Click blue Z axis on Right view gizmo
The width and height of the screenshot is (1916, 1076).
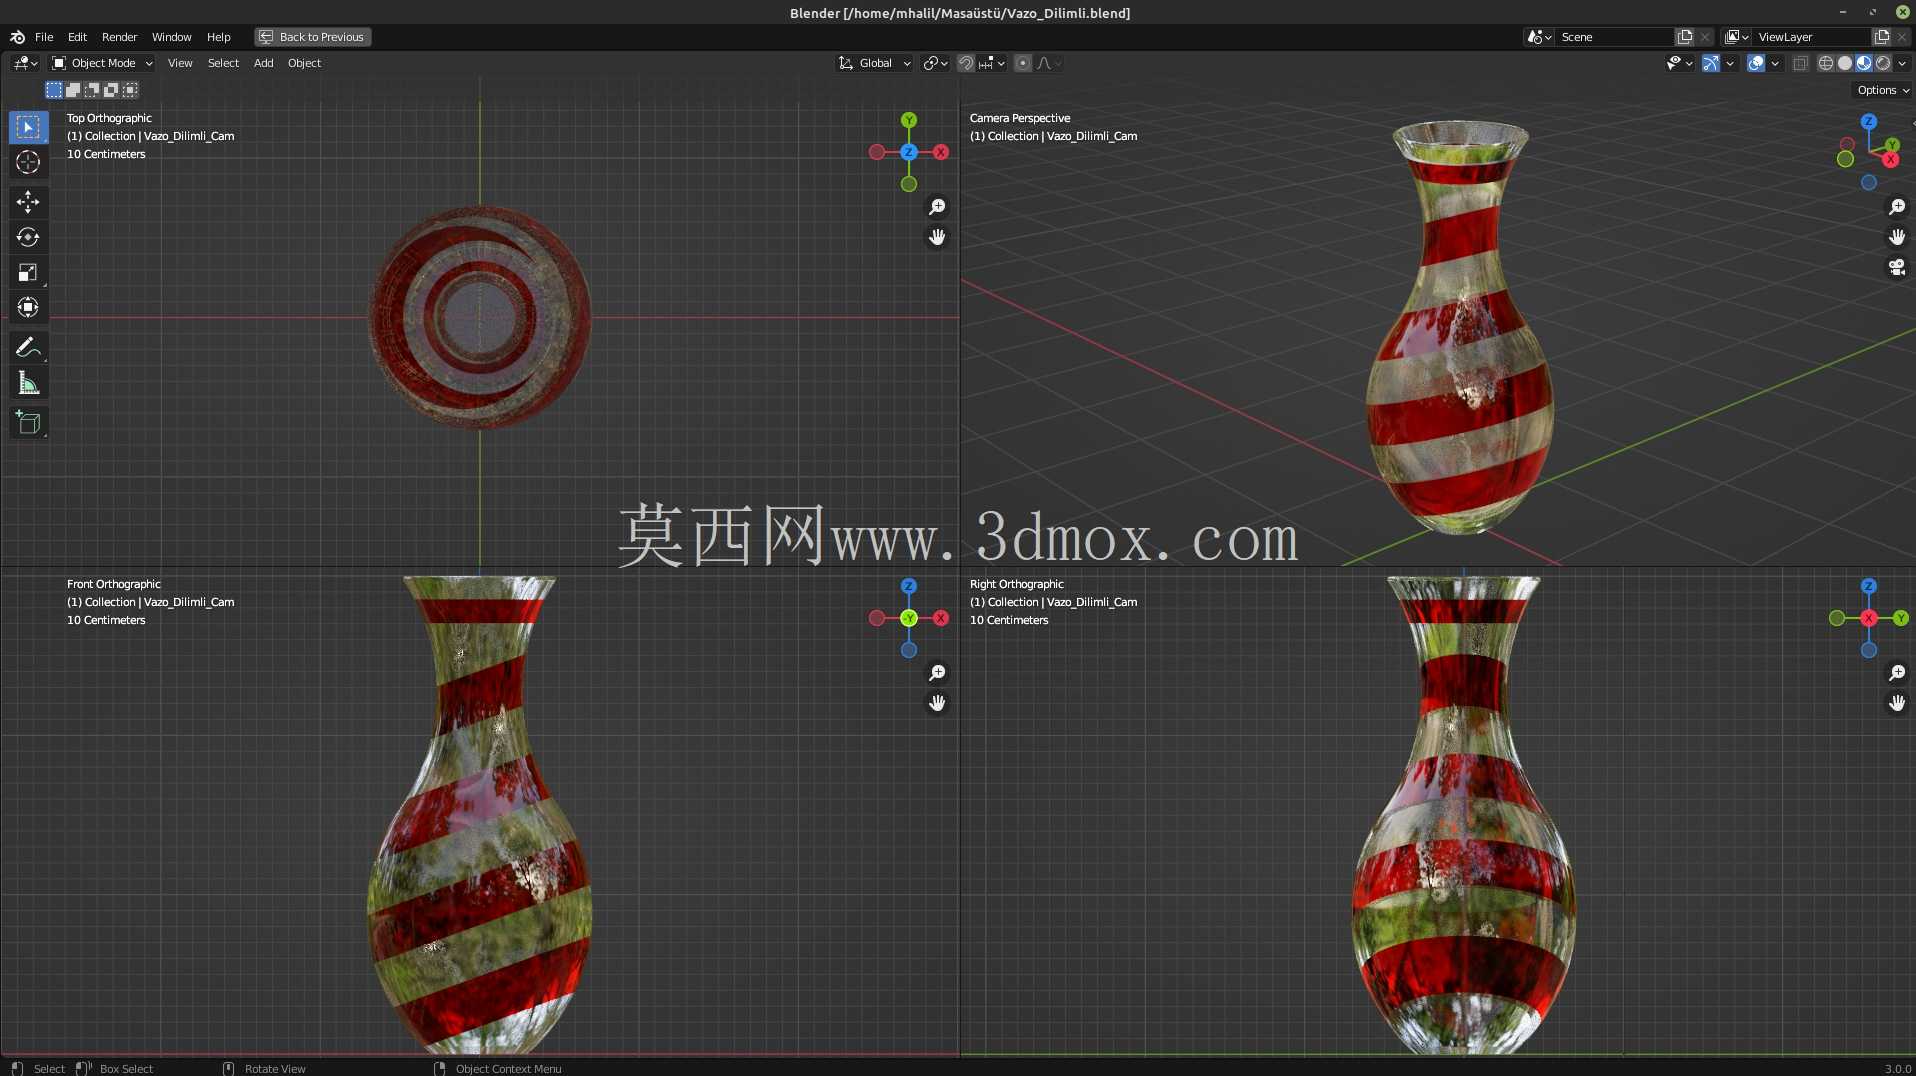click(1869, 586)
